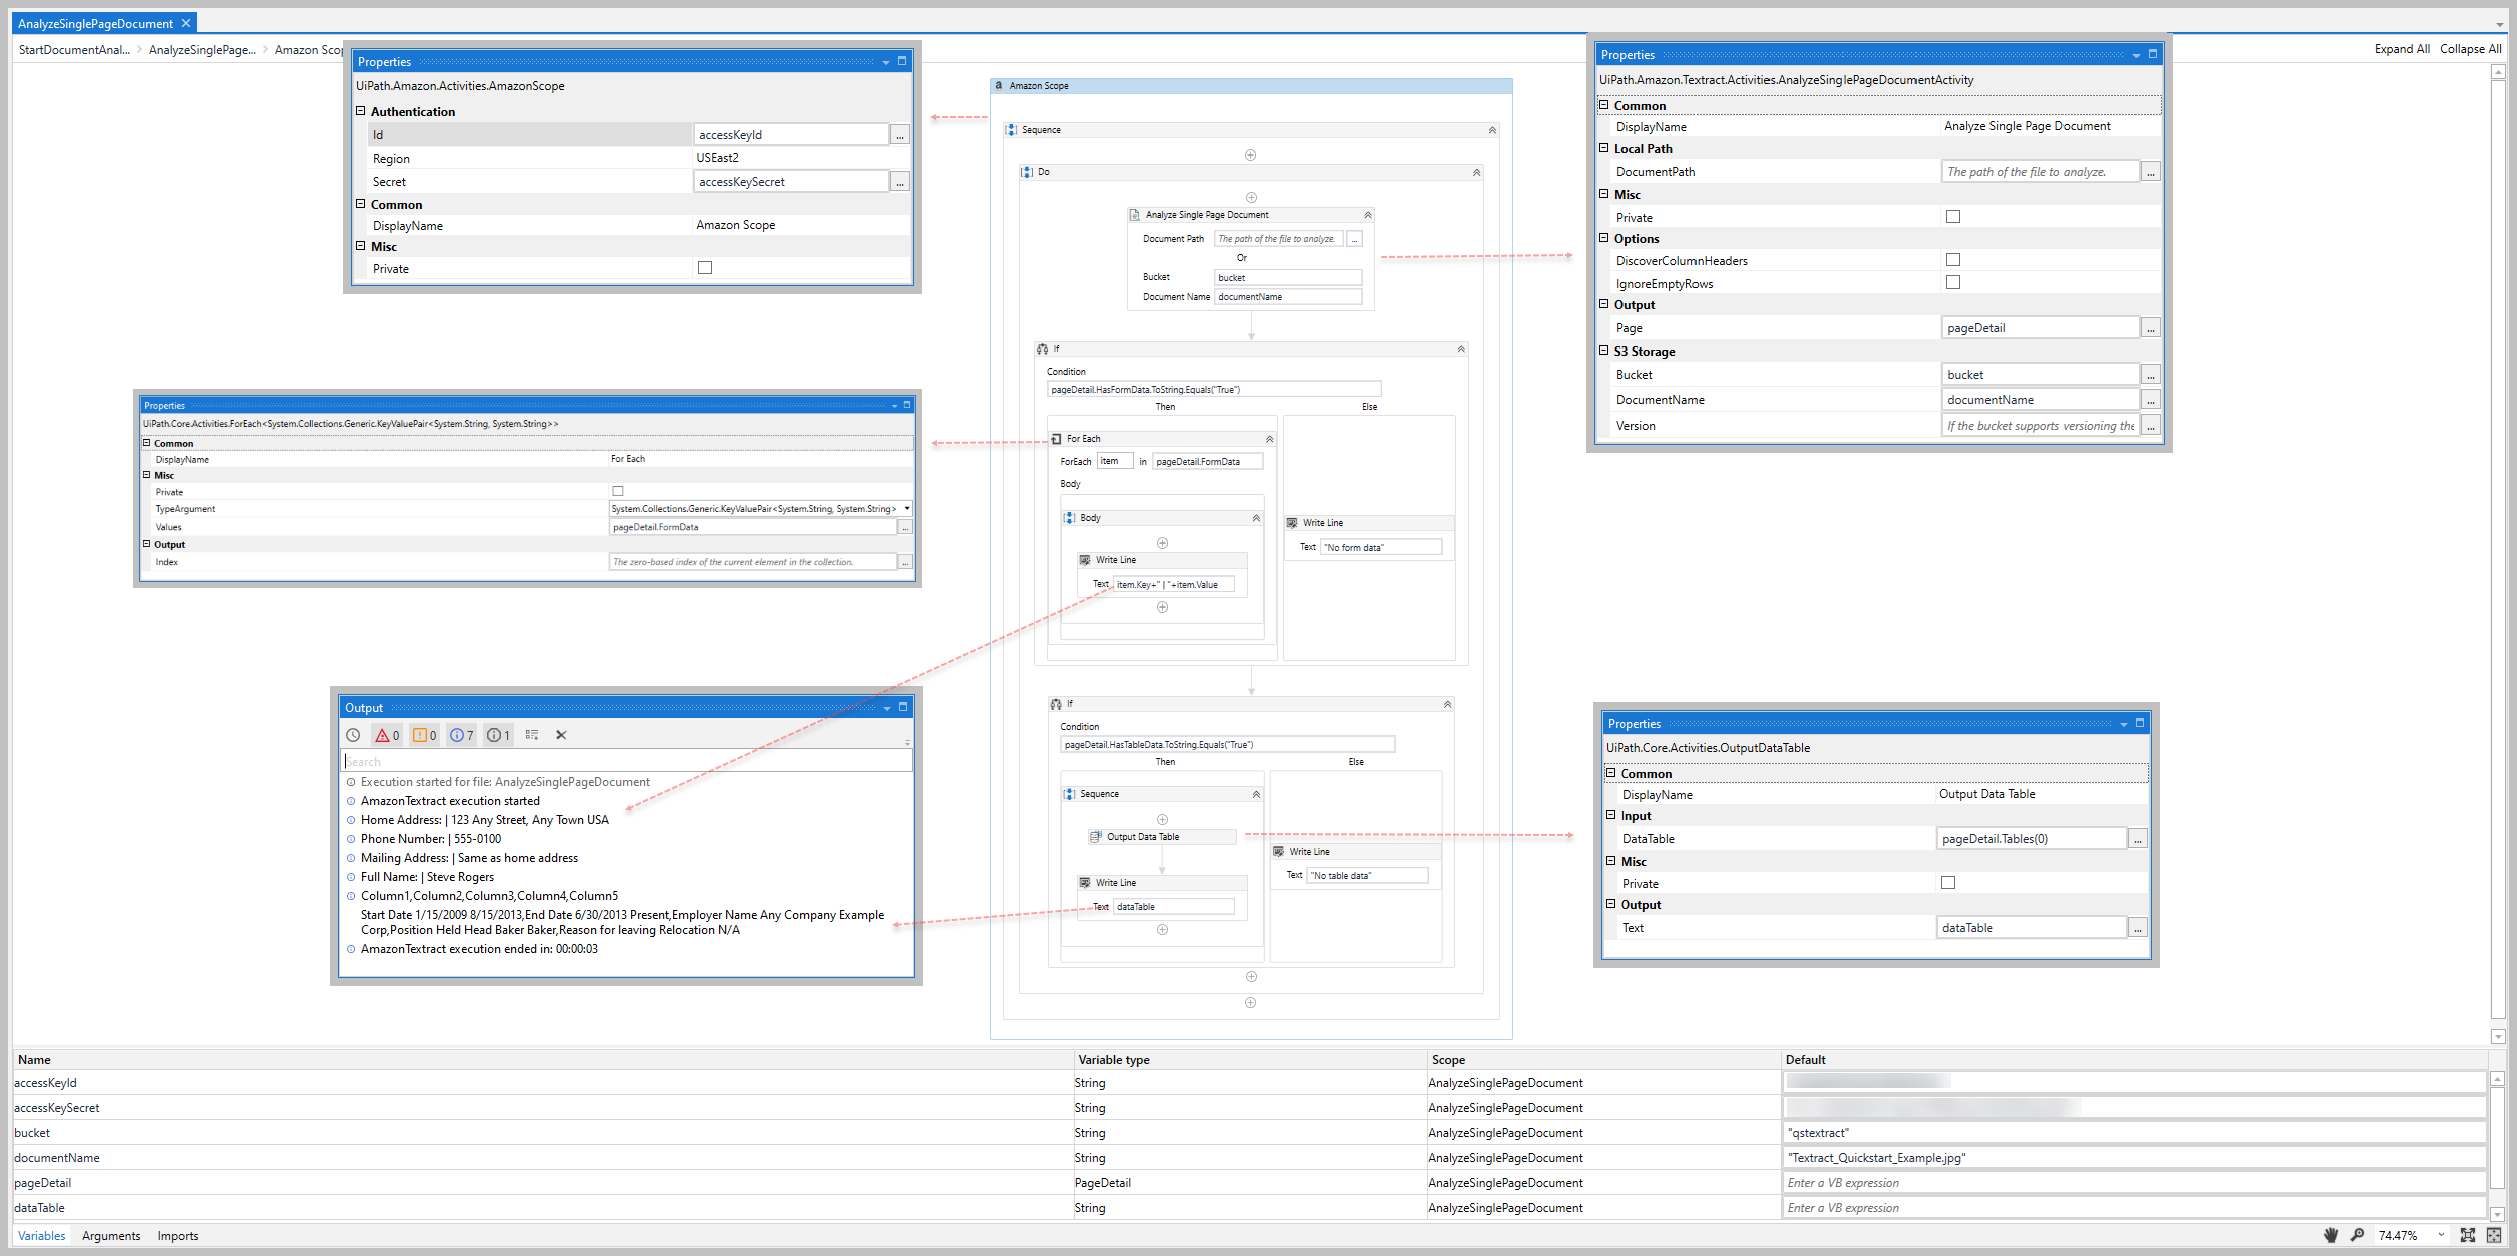Click the magnifier zoom icon in the status bar

click(2358, 1234)
